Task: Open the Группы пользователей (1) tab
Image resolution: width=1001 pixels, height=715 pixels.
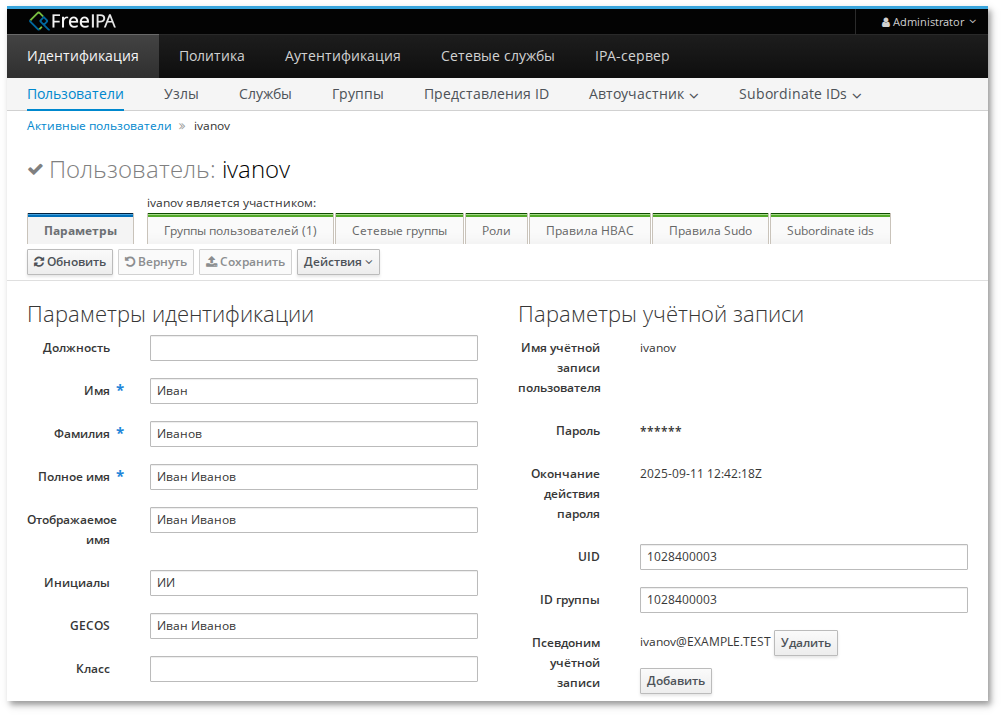Action: (x=240, y=231)
